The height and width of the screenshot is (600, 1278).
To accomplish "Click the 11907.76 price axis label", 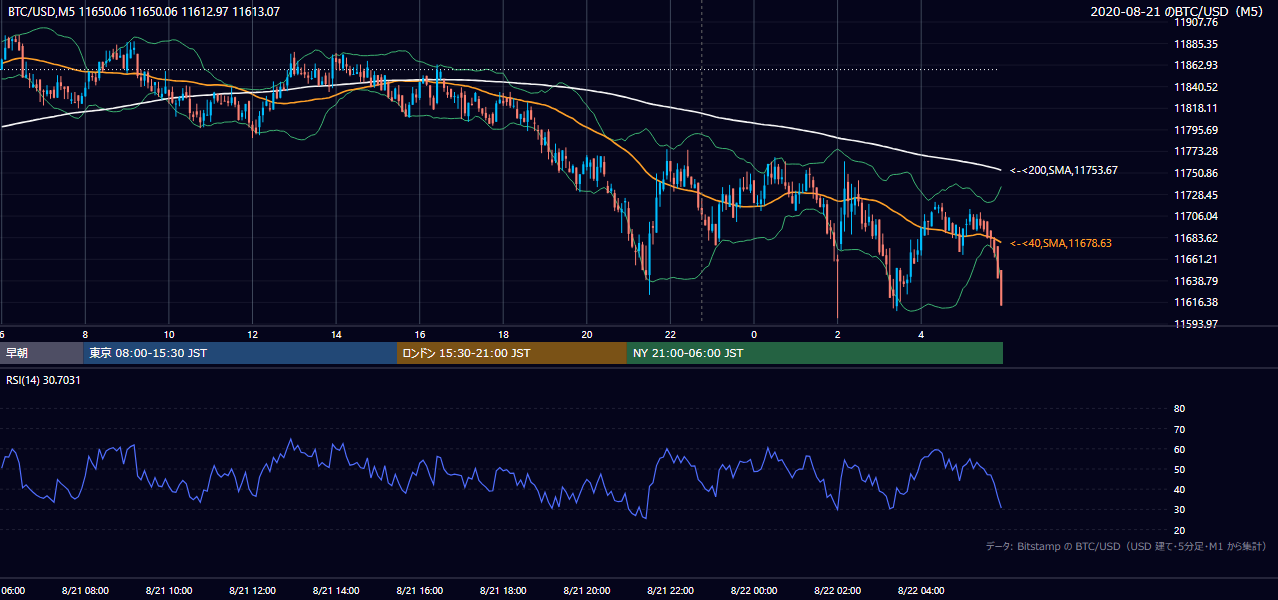I will 1195,22.
